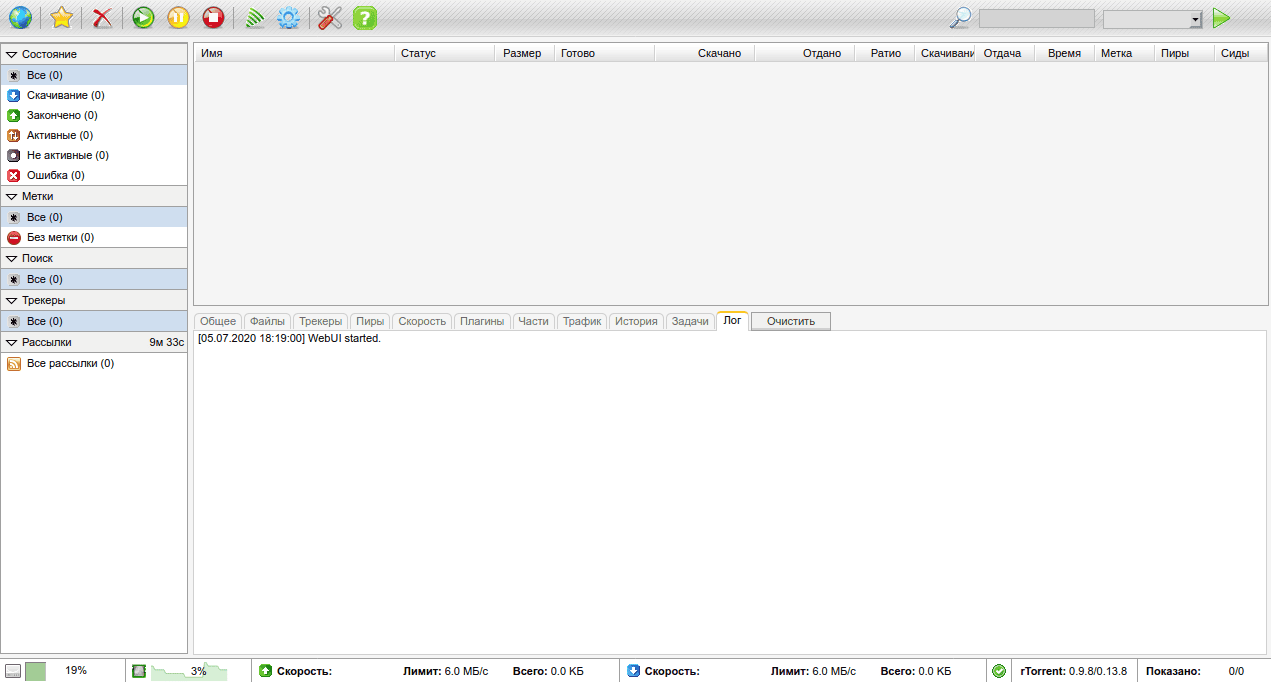The width and height of the screenshot is (1271, 682).
Task: Click the magnifier search icon
Action: [x=960, y=17]
